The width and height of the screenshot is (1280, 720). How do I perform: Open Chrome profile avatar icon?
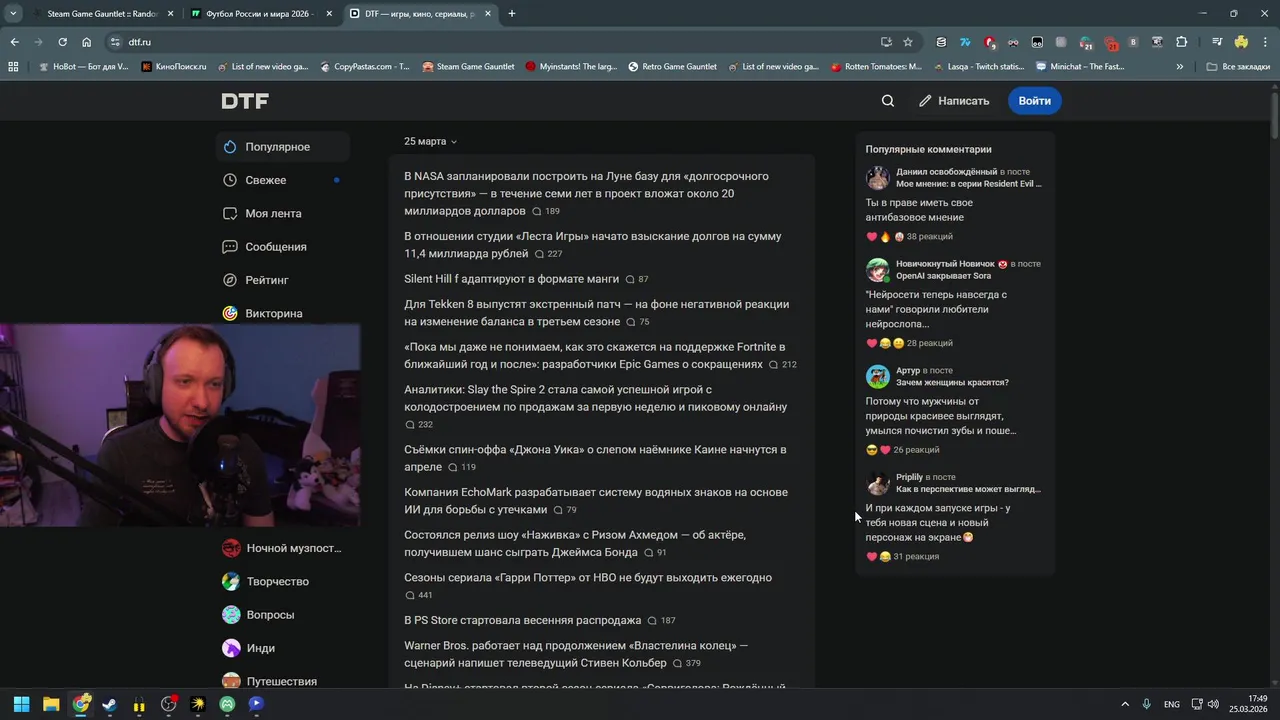coord(1241,42)
